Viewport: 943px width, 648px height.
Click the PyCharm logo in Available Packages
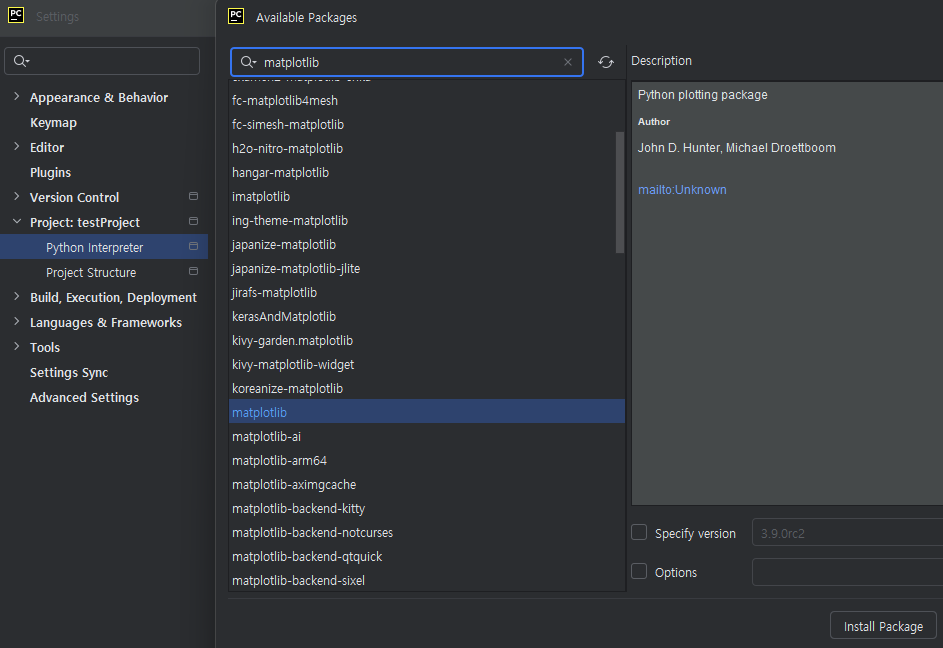tap(236, 16)
